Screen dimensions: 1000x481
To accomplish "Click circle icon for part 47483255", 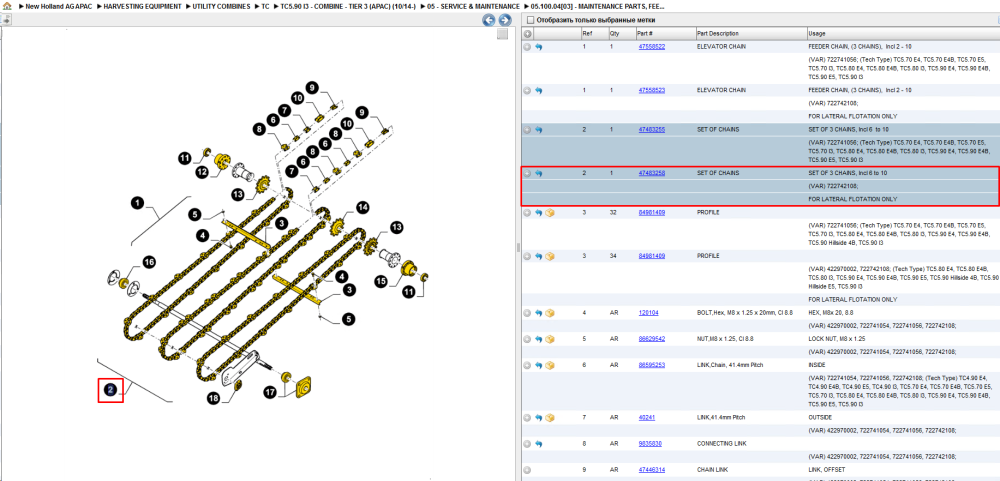I will click(x=527, y=130).
